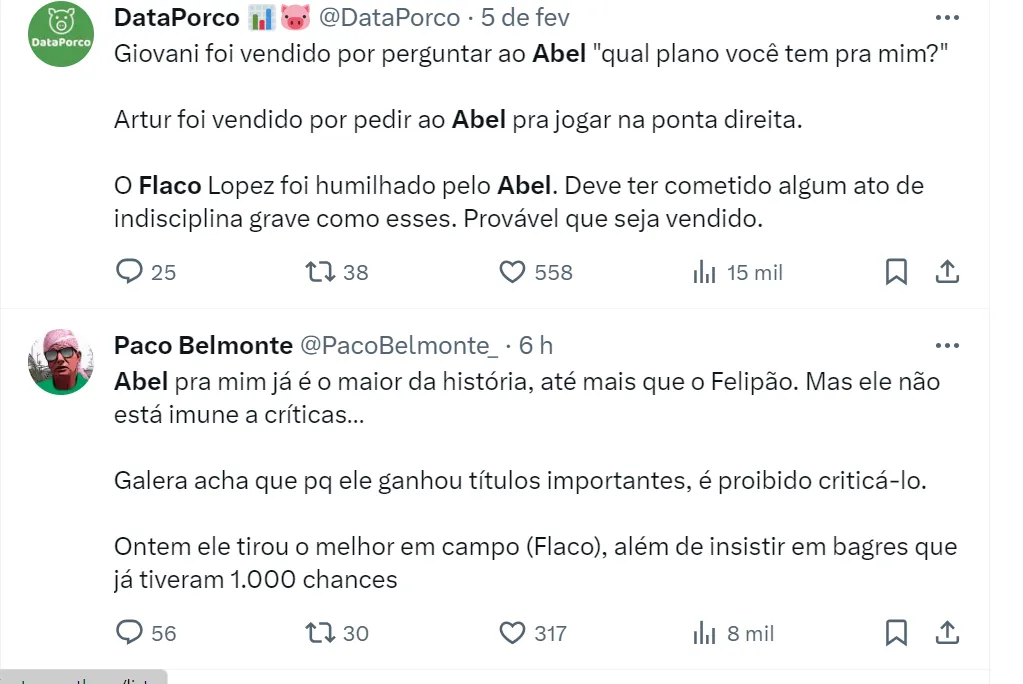Retweet DataPorco's post with 38 reposts
Viewport: 1023px width, 684px height.
click(322, 272)
